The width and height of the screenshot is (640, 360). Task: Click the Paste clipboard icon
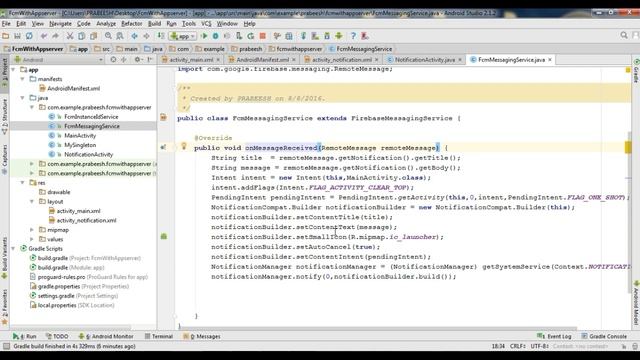[93, 36]
